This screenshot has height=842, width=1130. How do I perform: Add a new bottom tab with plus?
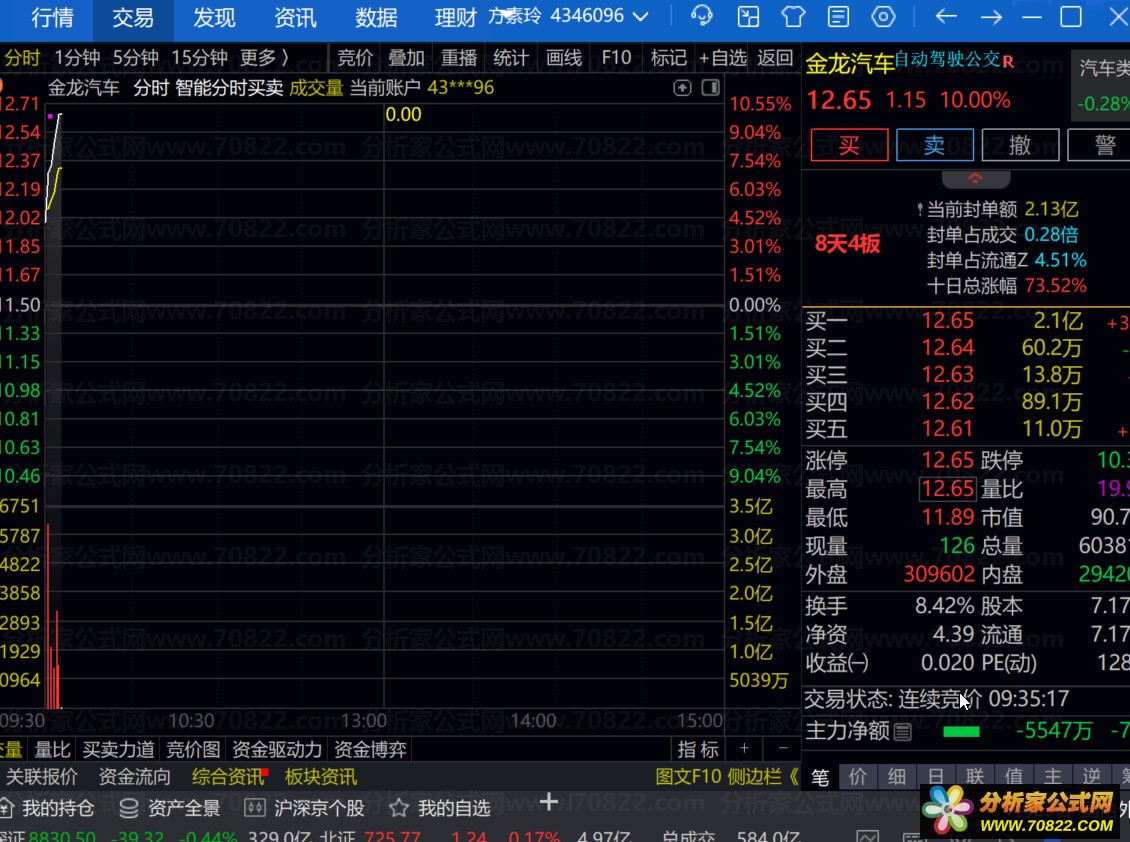pyautogui.click(x=548, y=802)
